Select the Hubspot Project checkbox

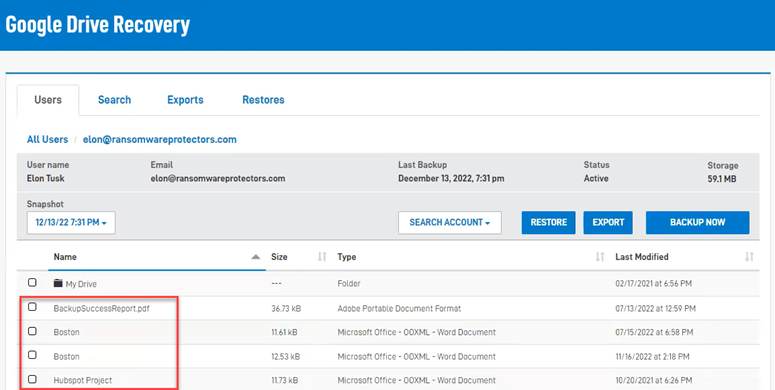(x=32, y=379)
